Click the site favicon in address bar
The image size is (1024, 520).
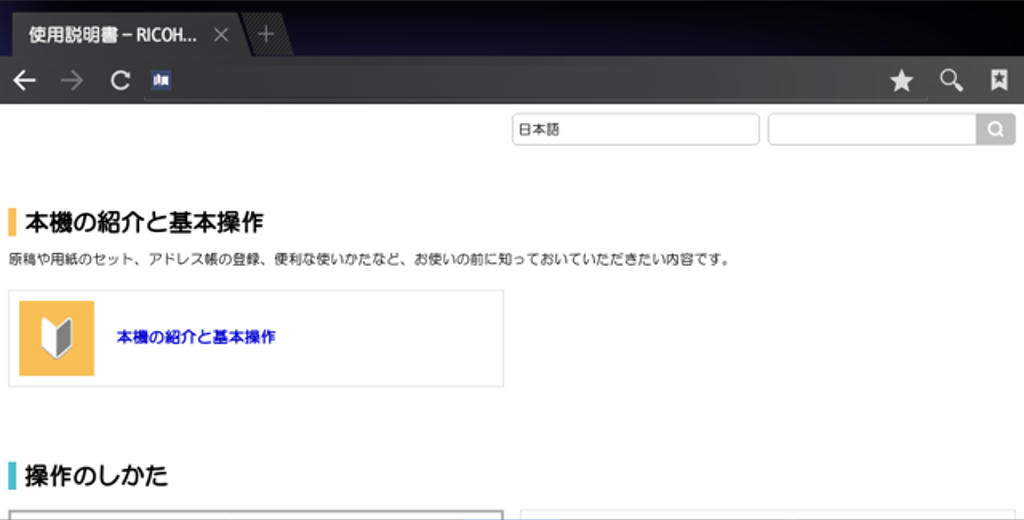click(x=161, y=81)
